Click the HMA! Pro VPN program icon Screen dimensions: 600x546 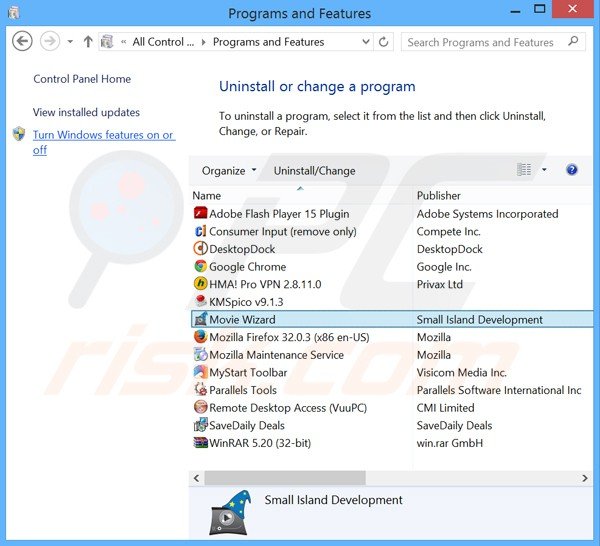click(x=201, y=284)
